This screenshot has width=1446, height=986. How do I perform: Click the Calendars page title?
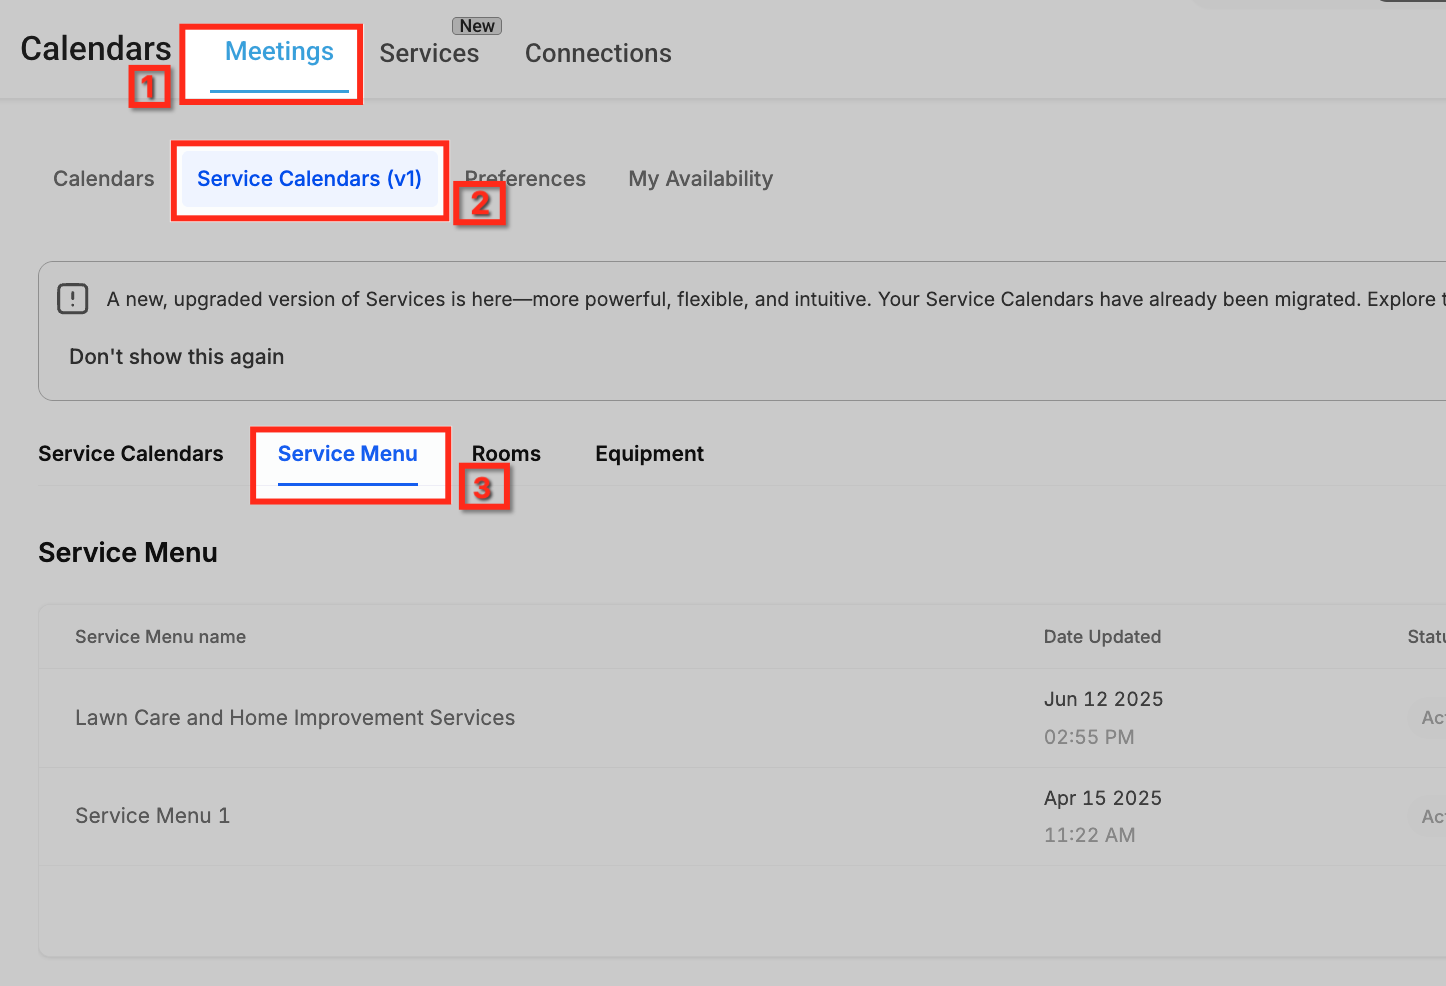96,48
